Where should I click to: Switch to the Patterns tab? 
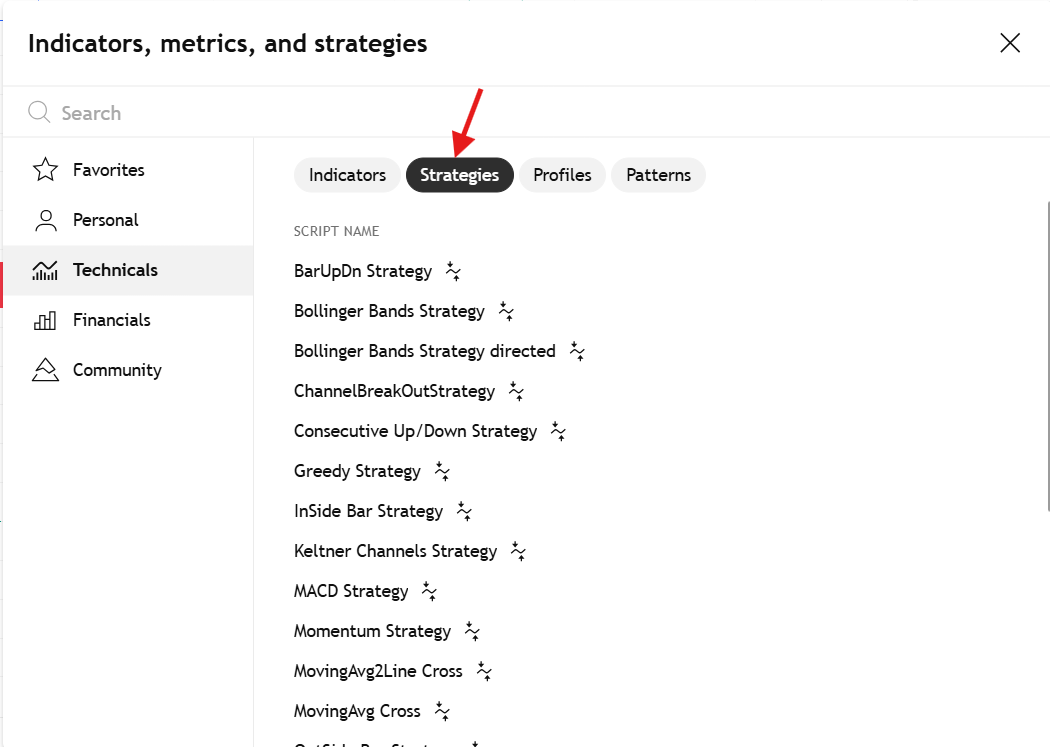click(x=658, y=175)
